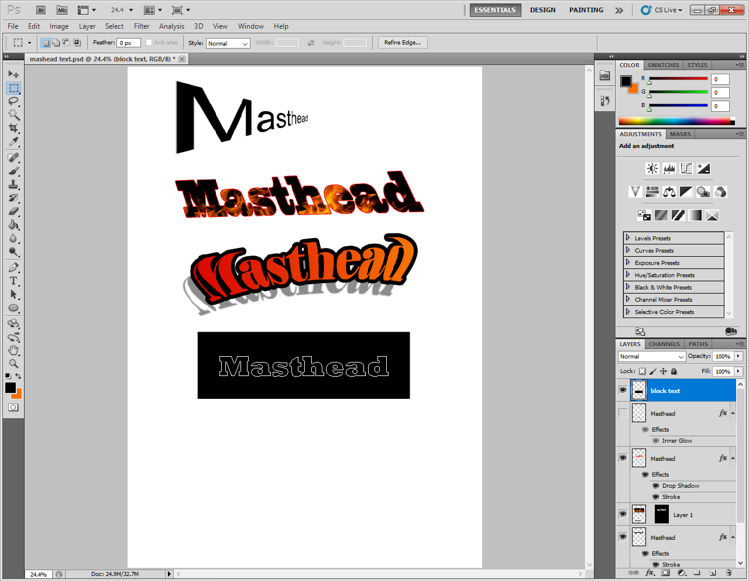Toggle Quick Mask mode
The width and height of the screenshot is (749, 581).
point(13,408)
